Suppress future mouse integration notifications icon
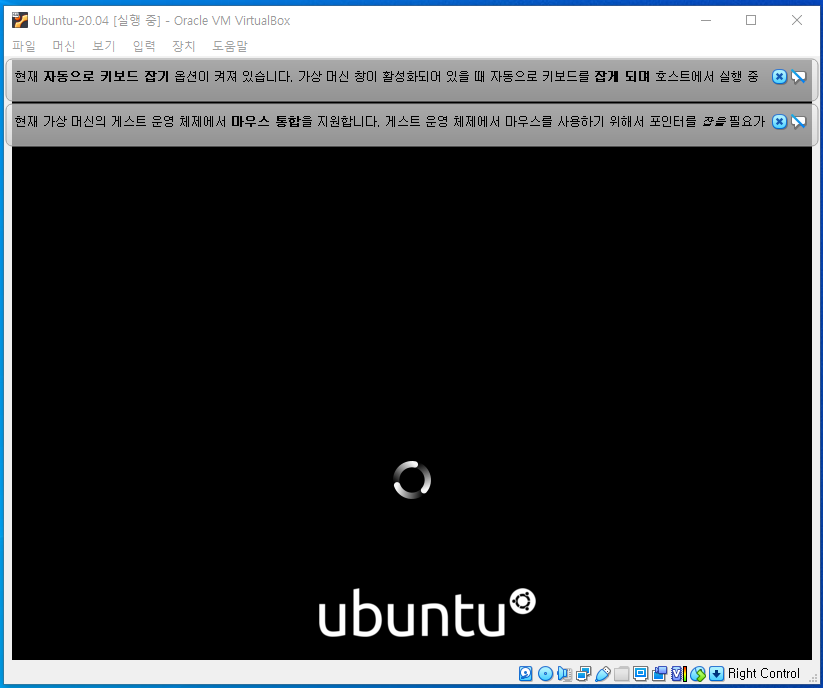The image size is (823, 688). (x=799, y=122)
